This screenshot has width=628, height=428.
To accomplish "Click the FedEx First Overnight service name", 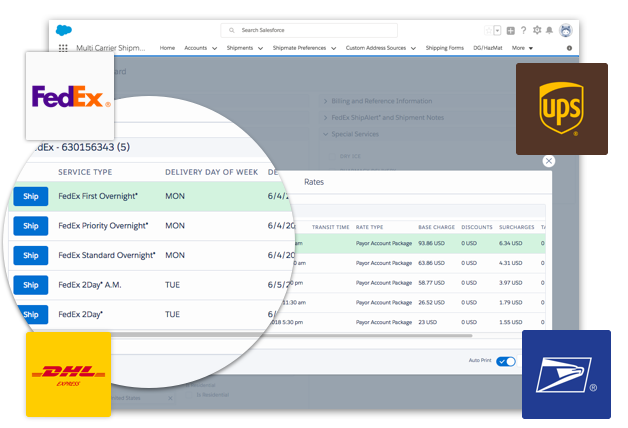I will 98,196.
